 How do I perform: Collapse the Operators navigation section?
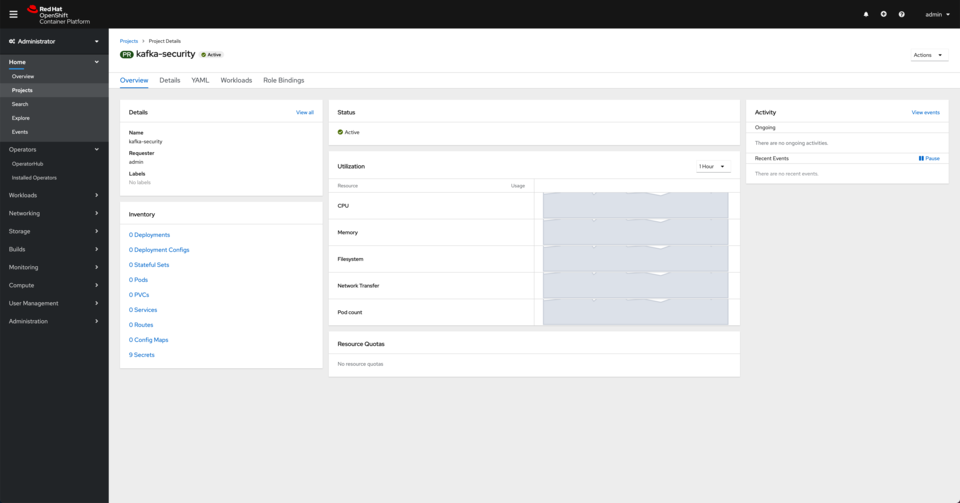click(x=54, y=149)
